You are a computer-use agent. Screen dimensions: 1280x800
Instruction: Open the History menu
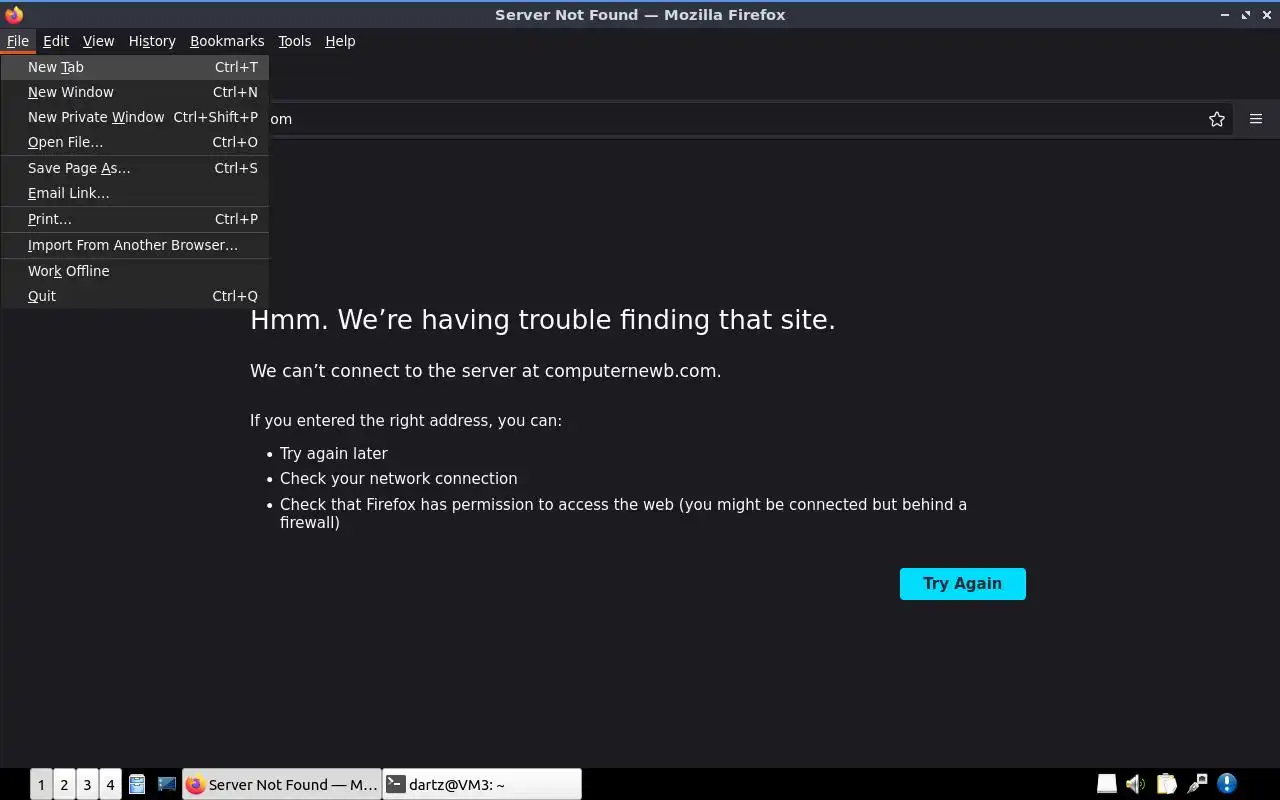(152, 41)
